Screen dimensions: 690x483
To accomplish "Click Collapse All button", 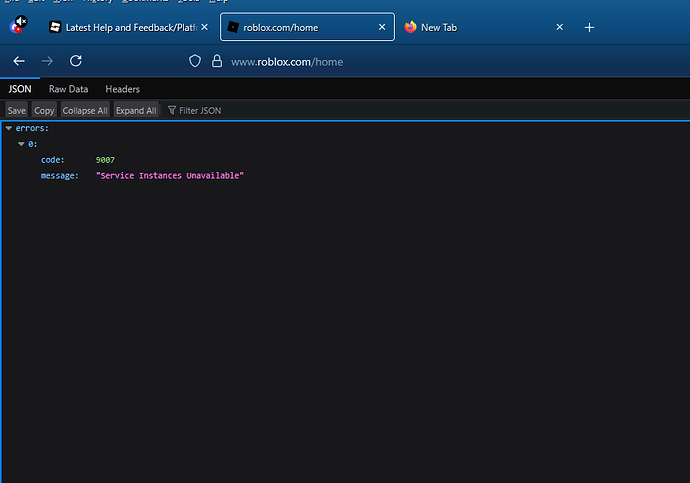I will click(85, 110).
